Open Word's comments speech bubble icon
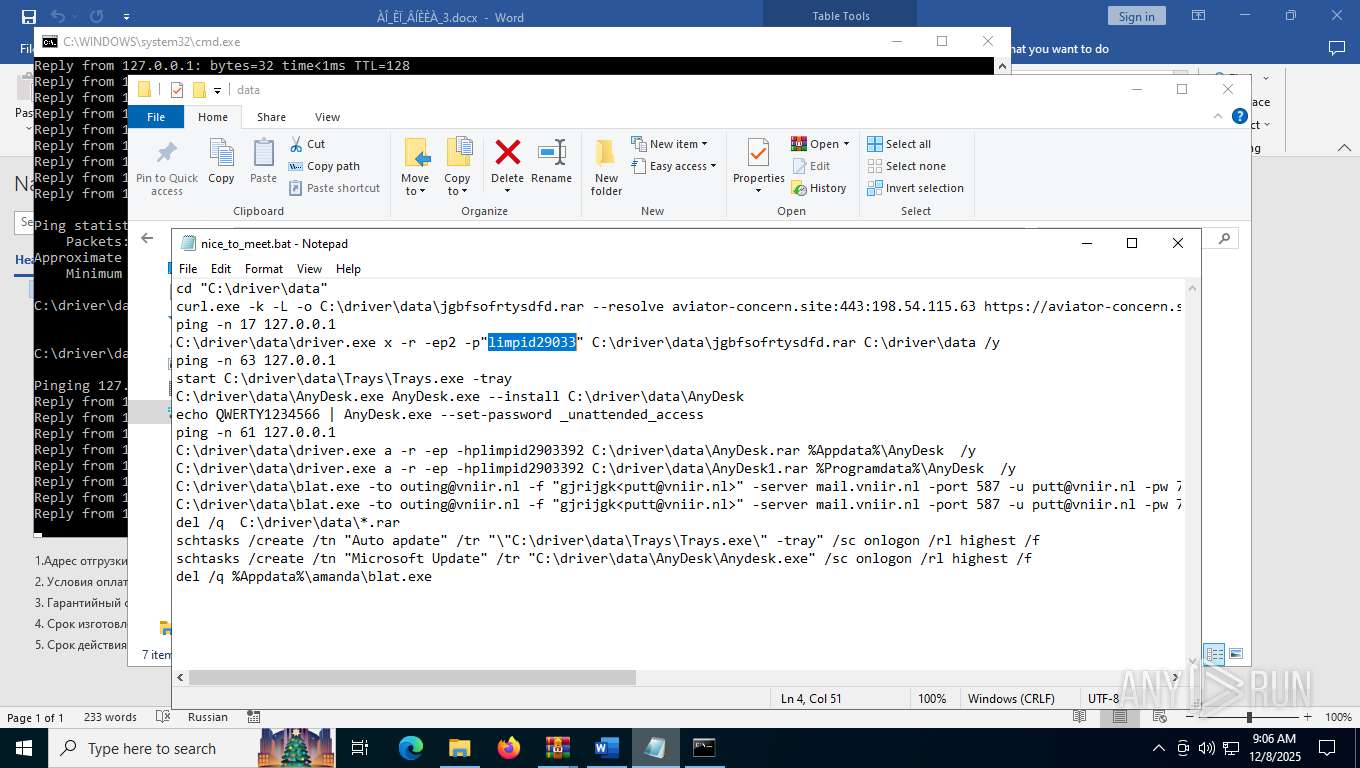 point(1337,48)
